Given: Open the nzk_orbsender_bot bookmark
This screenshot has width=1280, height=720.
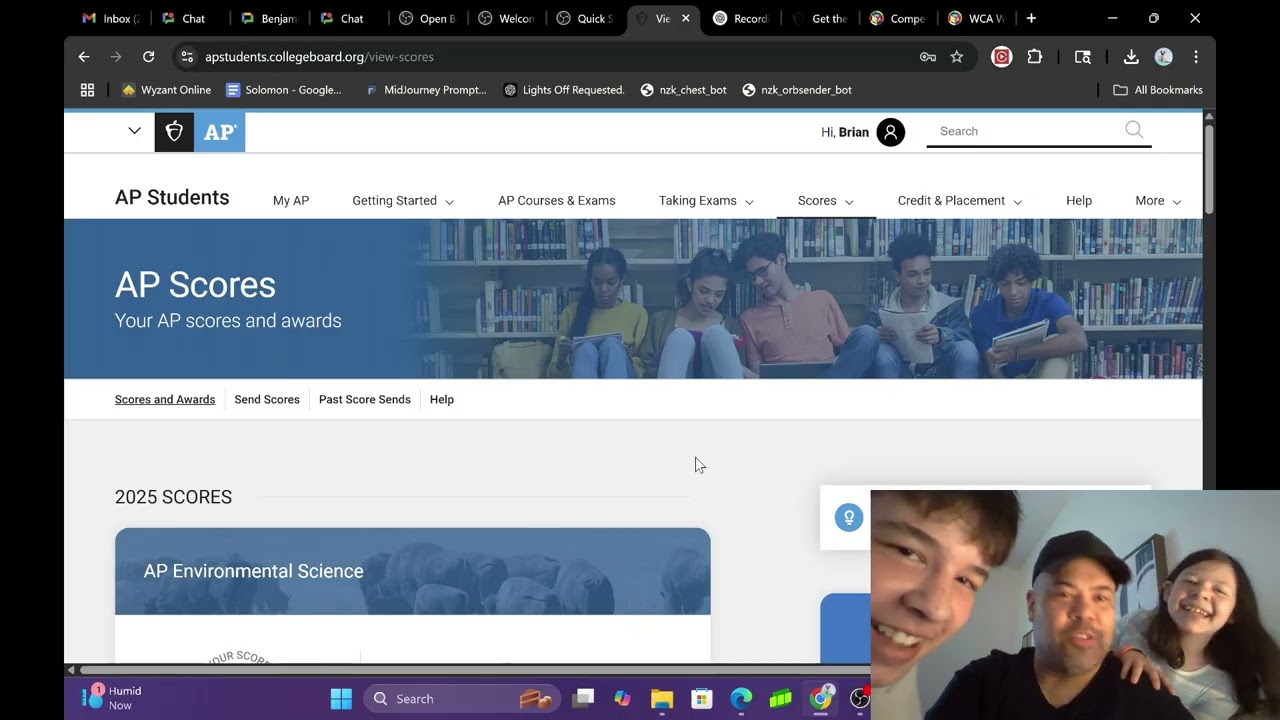Looking at the screenshot, I should pyautogui.click(x=797, y=90).
